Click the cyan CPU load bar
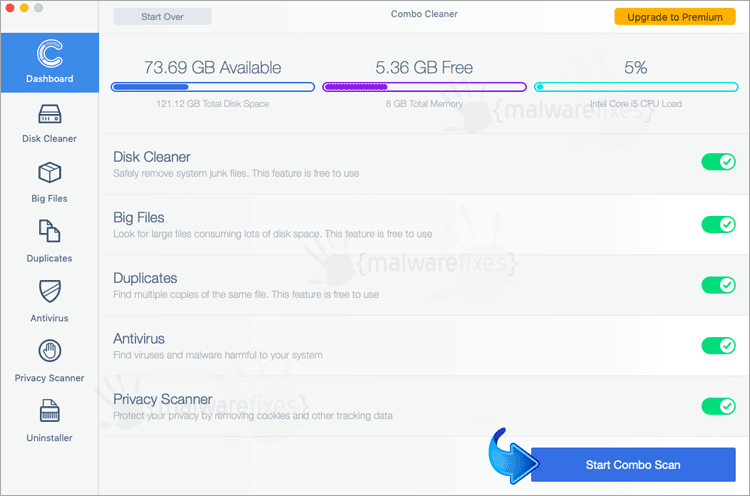 point(636,87)
